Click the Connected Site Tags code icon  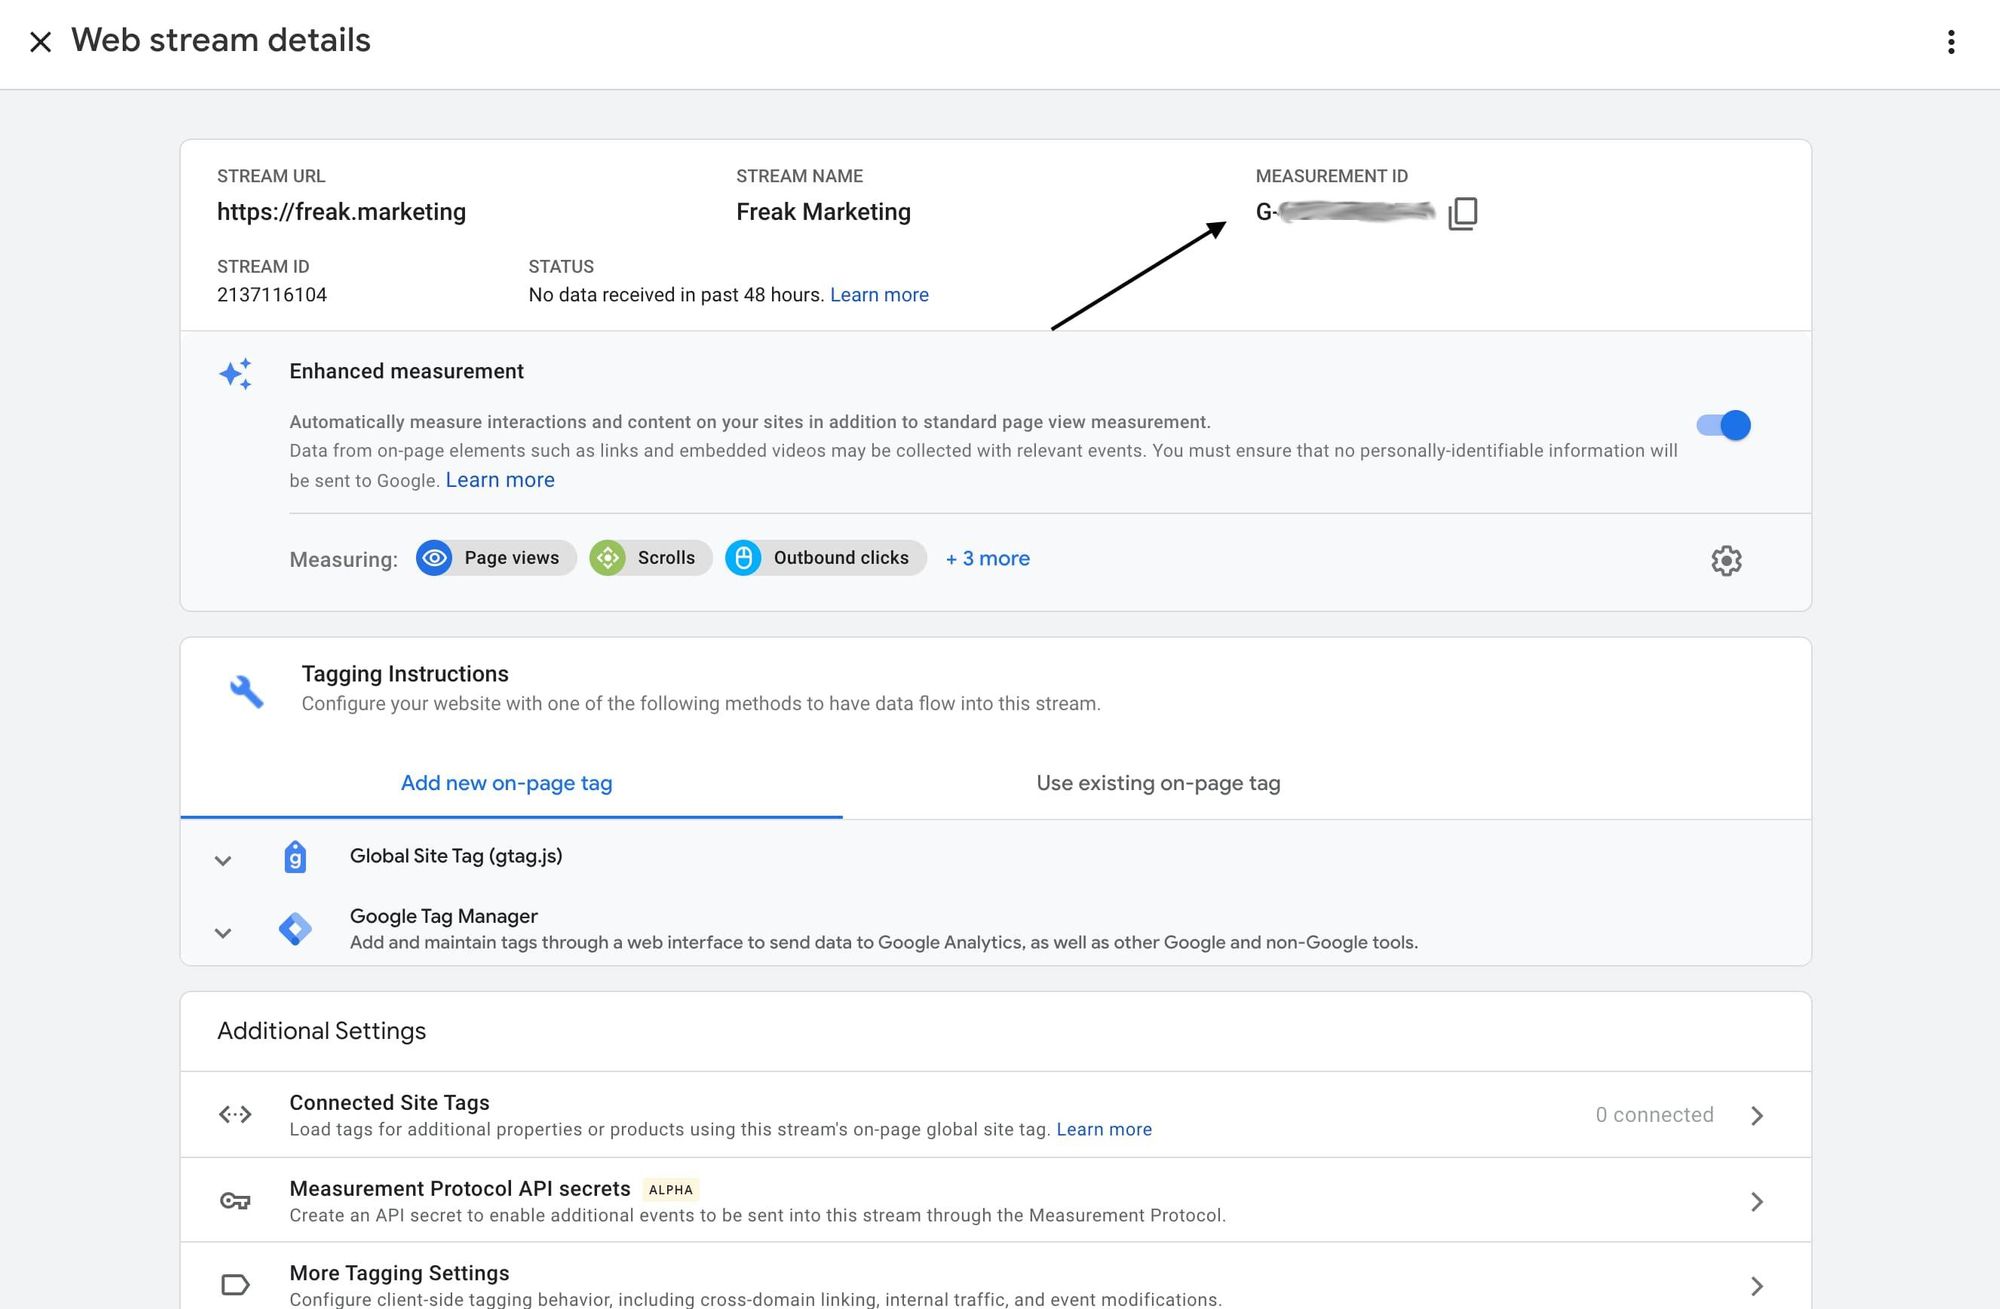click(235, 1114)
